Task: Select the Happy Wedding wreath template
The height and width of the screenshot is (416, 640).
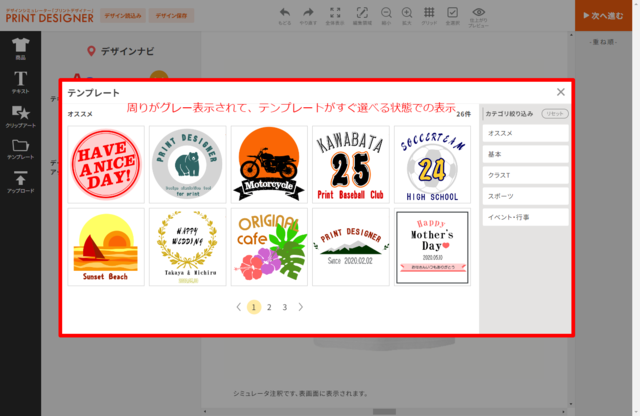Action: point(188,247)
